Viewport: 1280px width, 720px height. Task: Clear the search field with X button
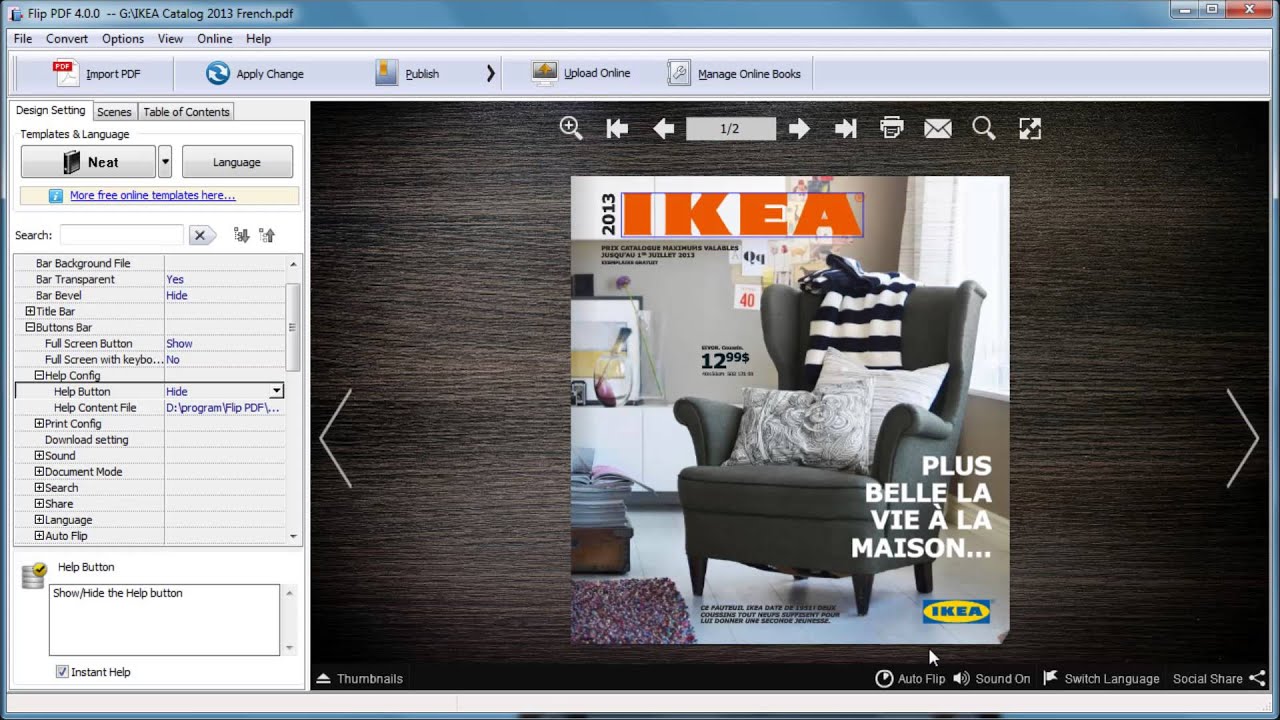coord(200,235)
